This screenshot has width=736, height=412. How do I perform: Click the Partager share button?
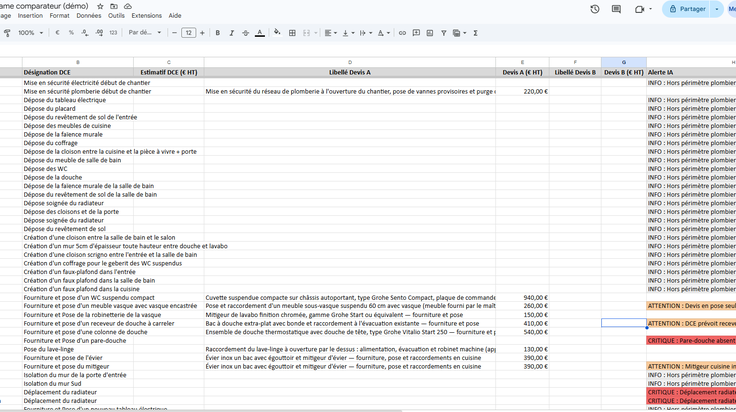click(687, 9)
